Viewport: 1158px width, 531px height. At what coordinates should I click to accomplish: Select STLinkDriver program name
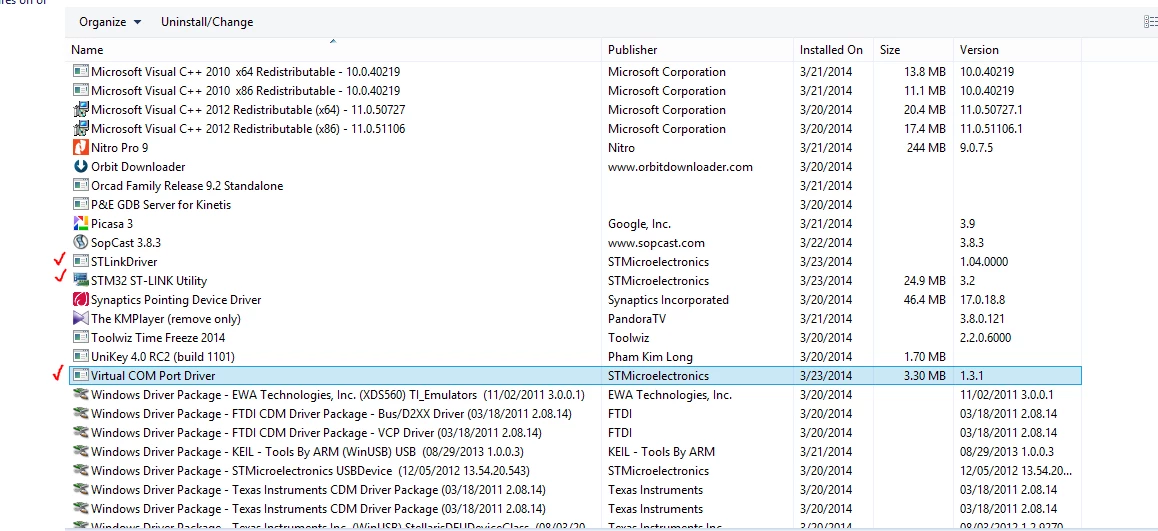tap(124, 261)
